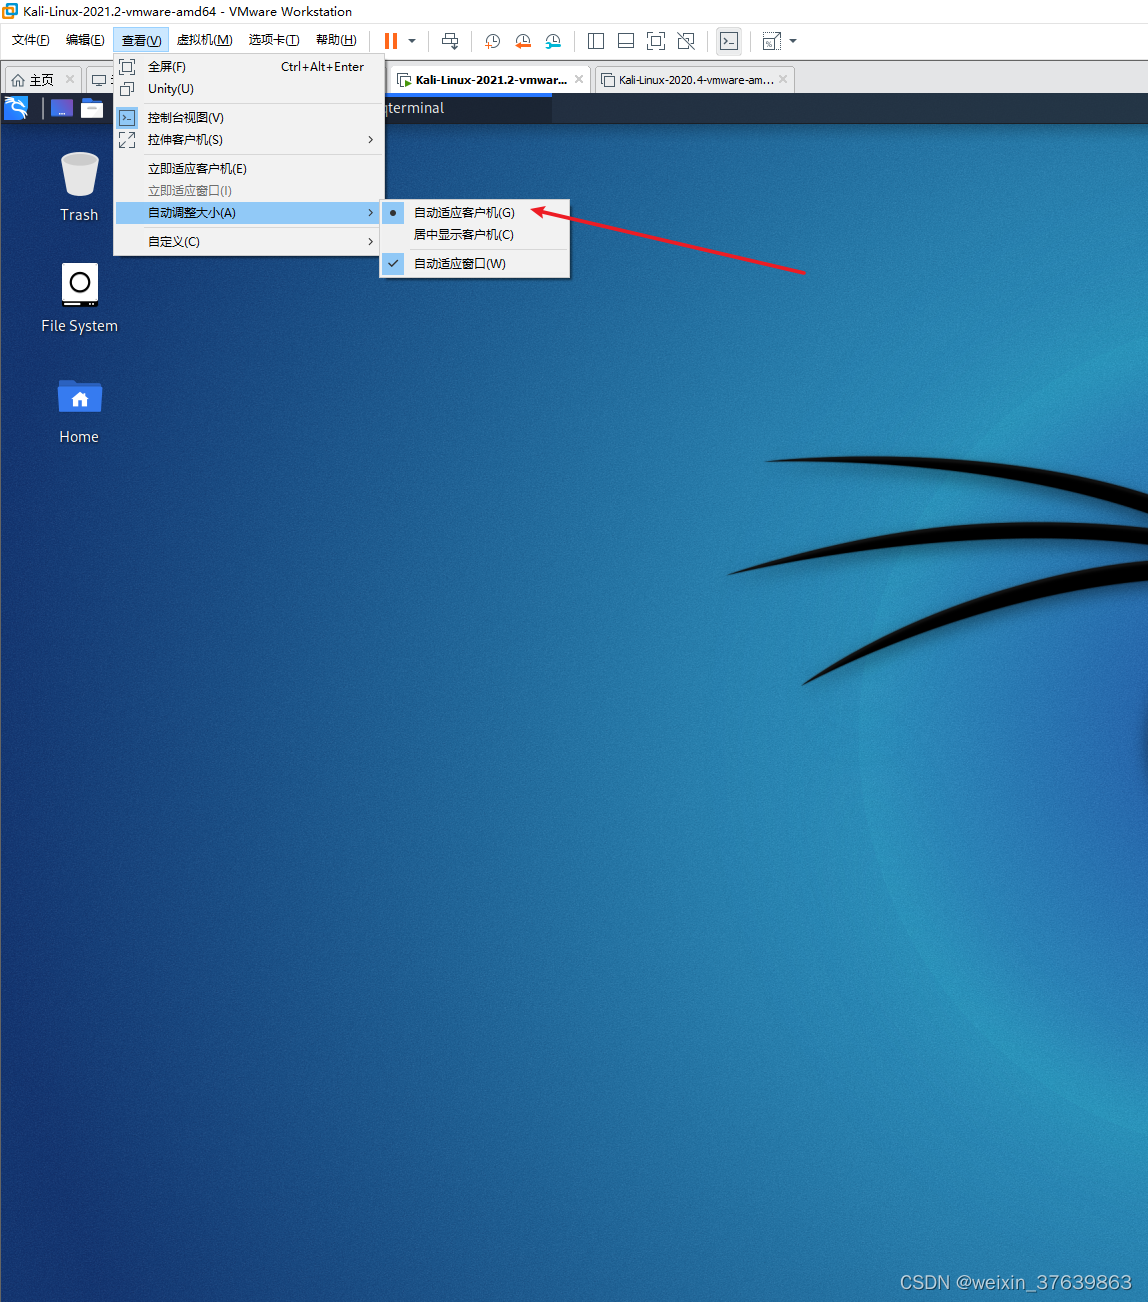This screenshot has height=1302, width=1148.
Task: Select 全屏(F) in the view menu
Action: [x=249, y=67]
